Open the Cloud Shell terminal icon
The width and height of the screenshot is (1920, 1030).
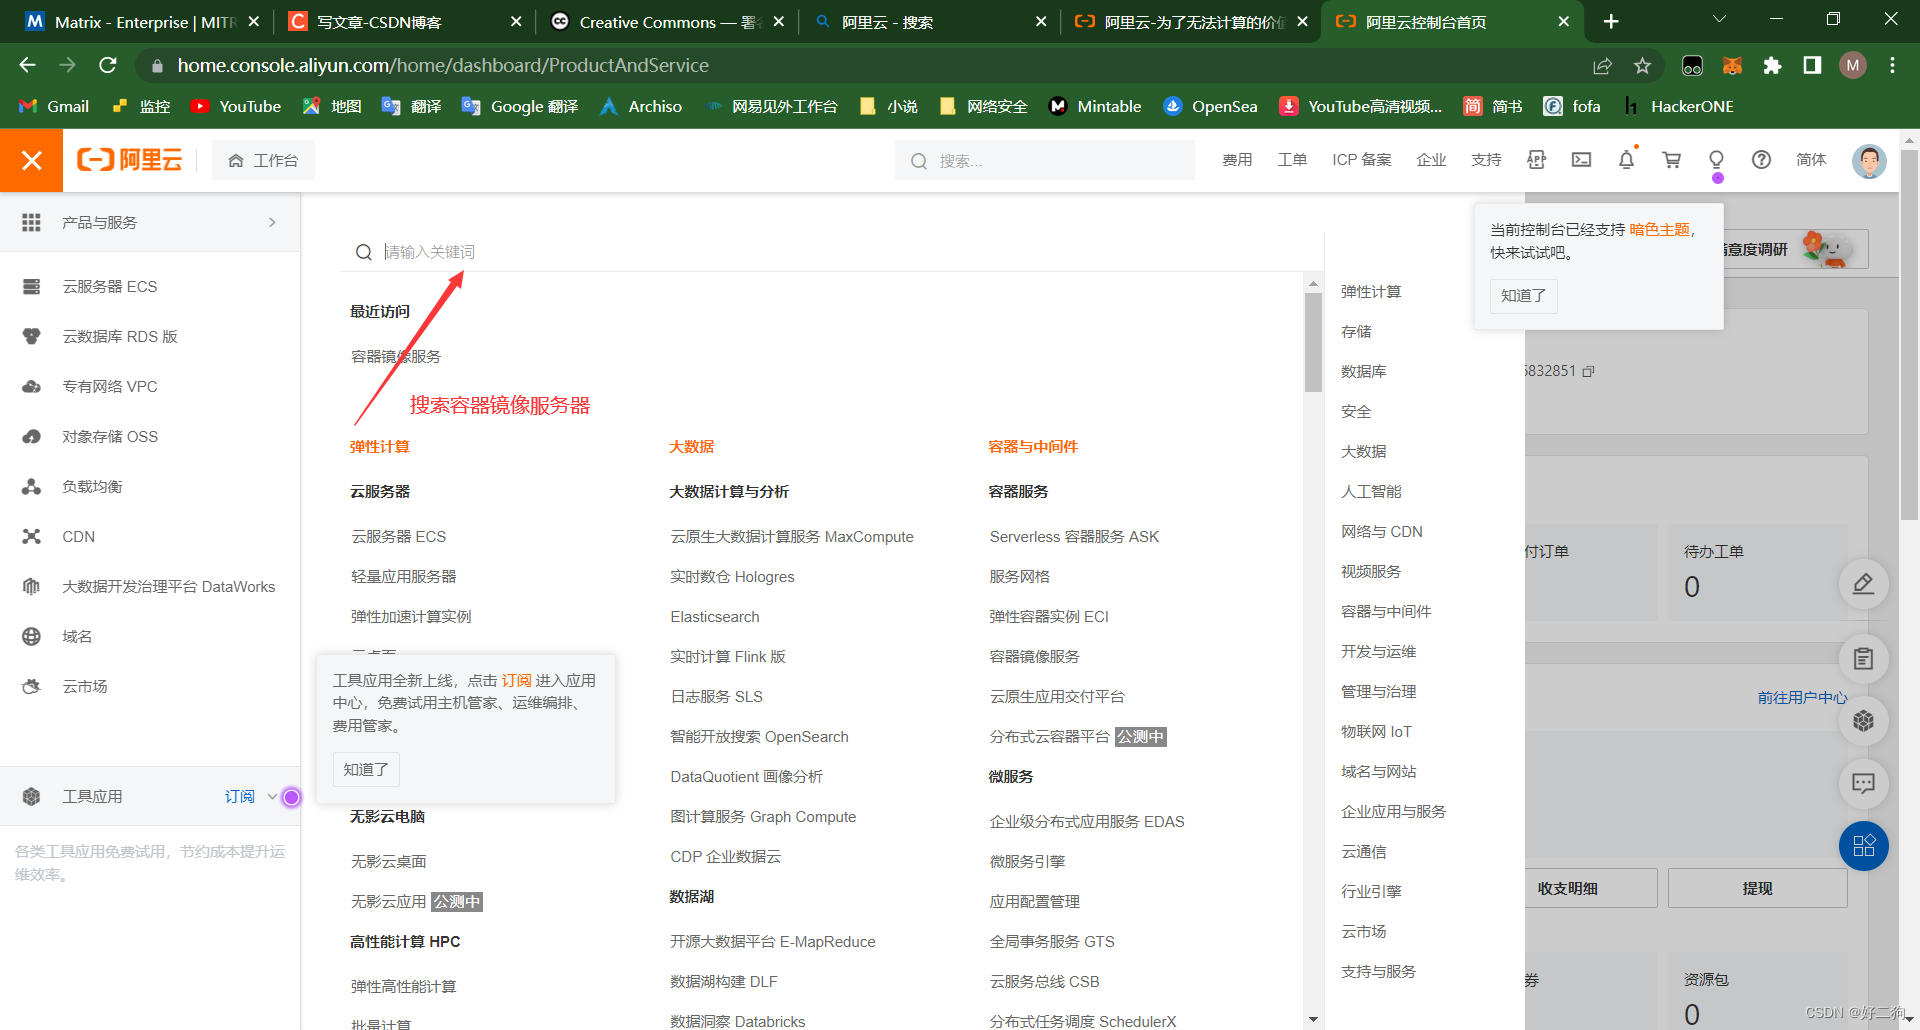(1581, 160)
